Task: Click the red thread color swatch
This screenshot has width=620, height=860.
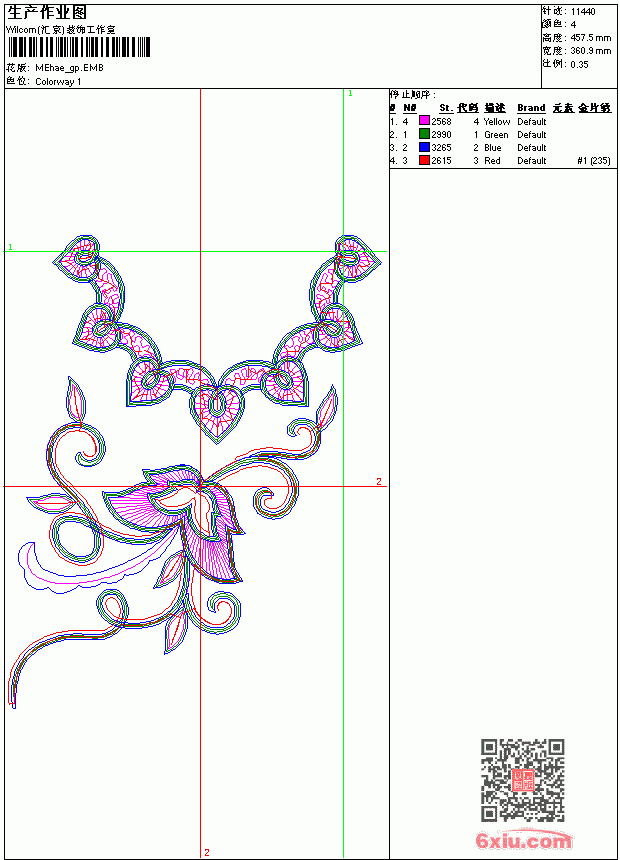Action: click(x=424, y=160)
